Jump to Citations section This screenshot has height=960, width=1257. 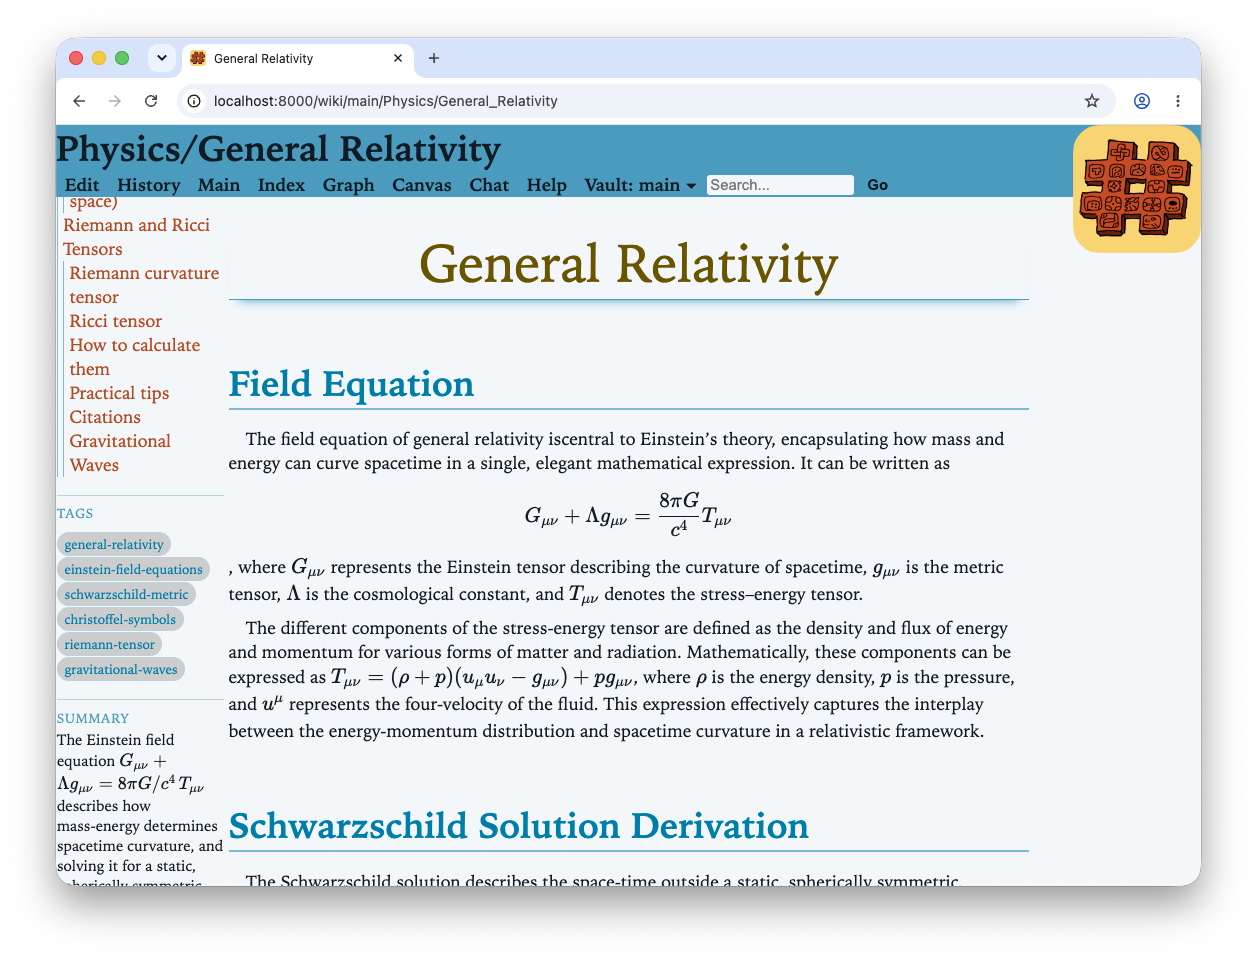[105, 417]
